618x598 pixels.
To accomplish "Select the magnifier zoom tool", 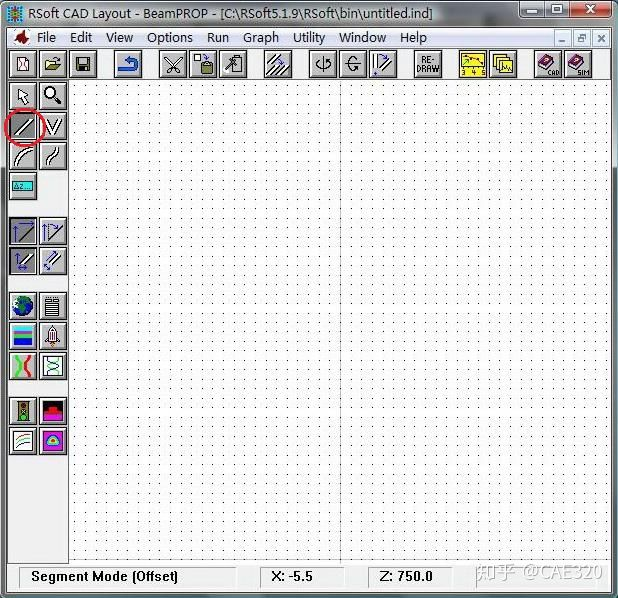I will [x=53, y=96].
